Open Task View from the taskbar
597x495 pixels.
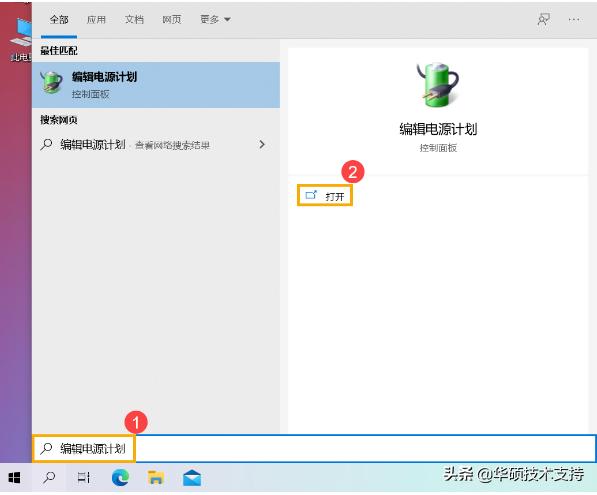point(84,477)
